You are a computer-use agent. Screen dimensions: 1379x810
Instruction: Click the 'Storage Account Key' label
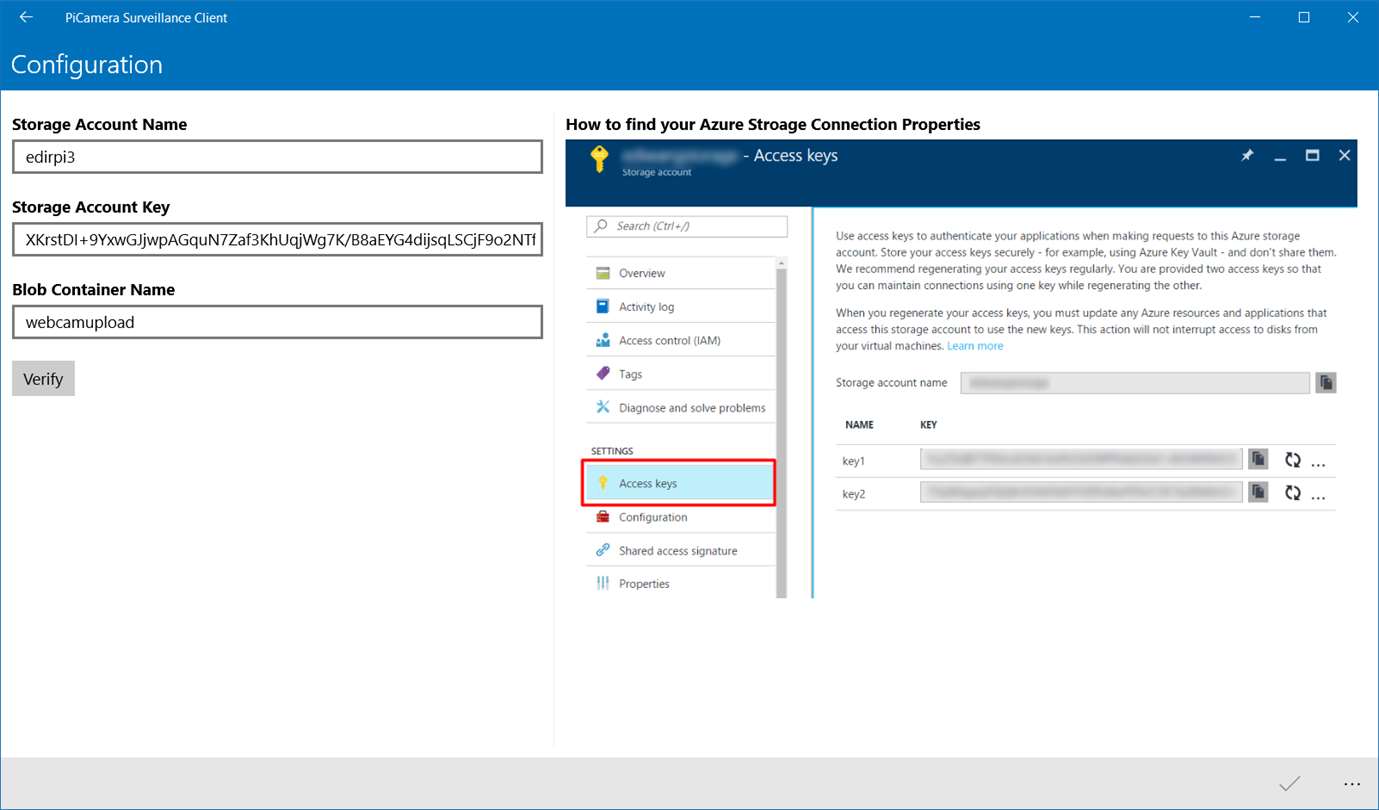point(91,207)
